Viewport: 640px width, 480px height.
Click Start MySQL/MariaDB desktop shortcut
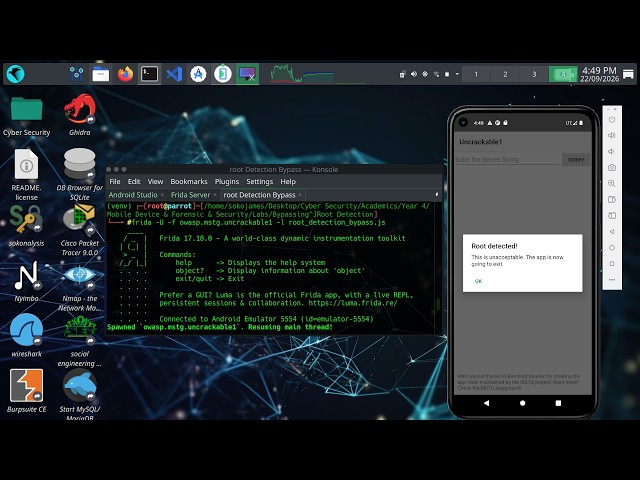pyautogui.click(x=80, y=394)
